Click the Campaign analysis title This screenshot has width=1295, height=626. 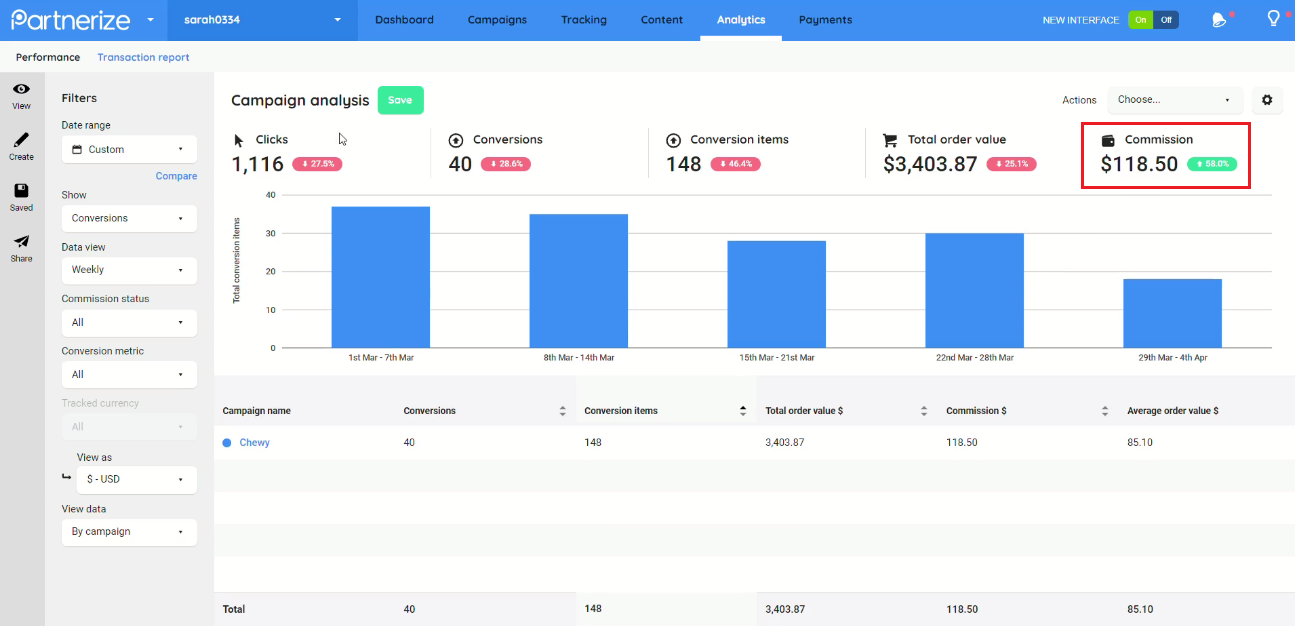point(300,100)
